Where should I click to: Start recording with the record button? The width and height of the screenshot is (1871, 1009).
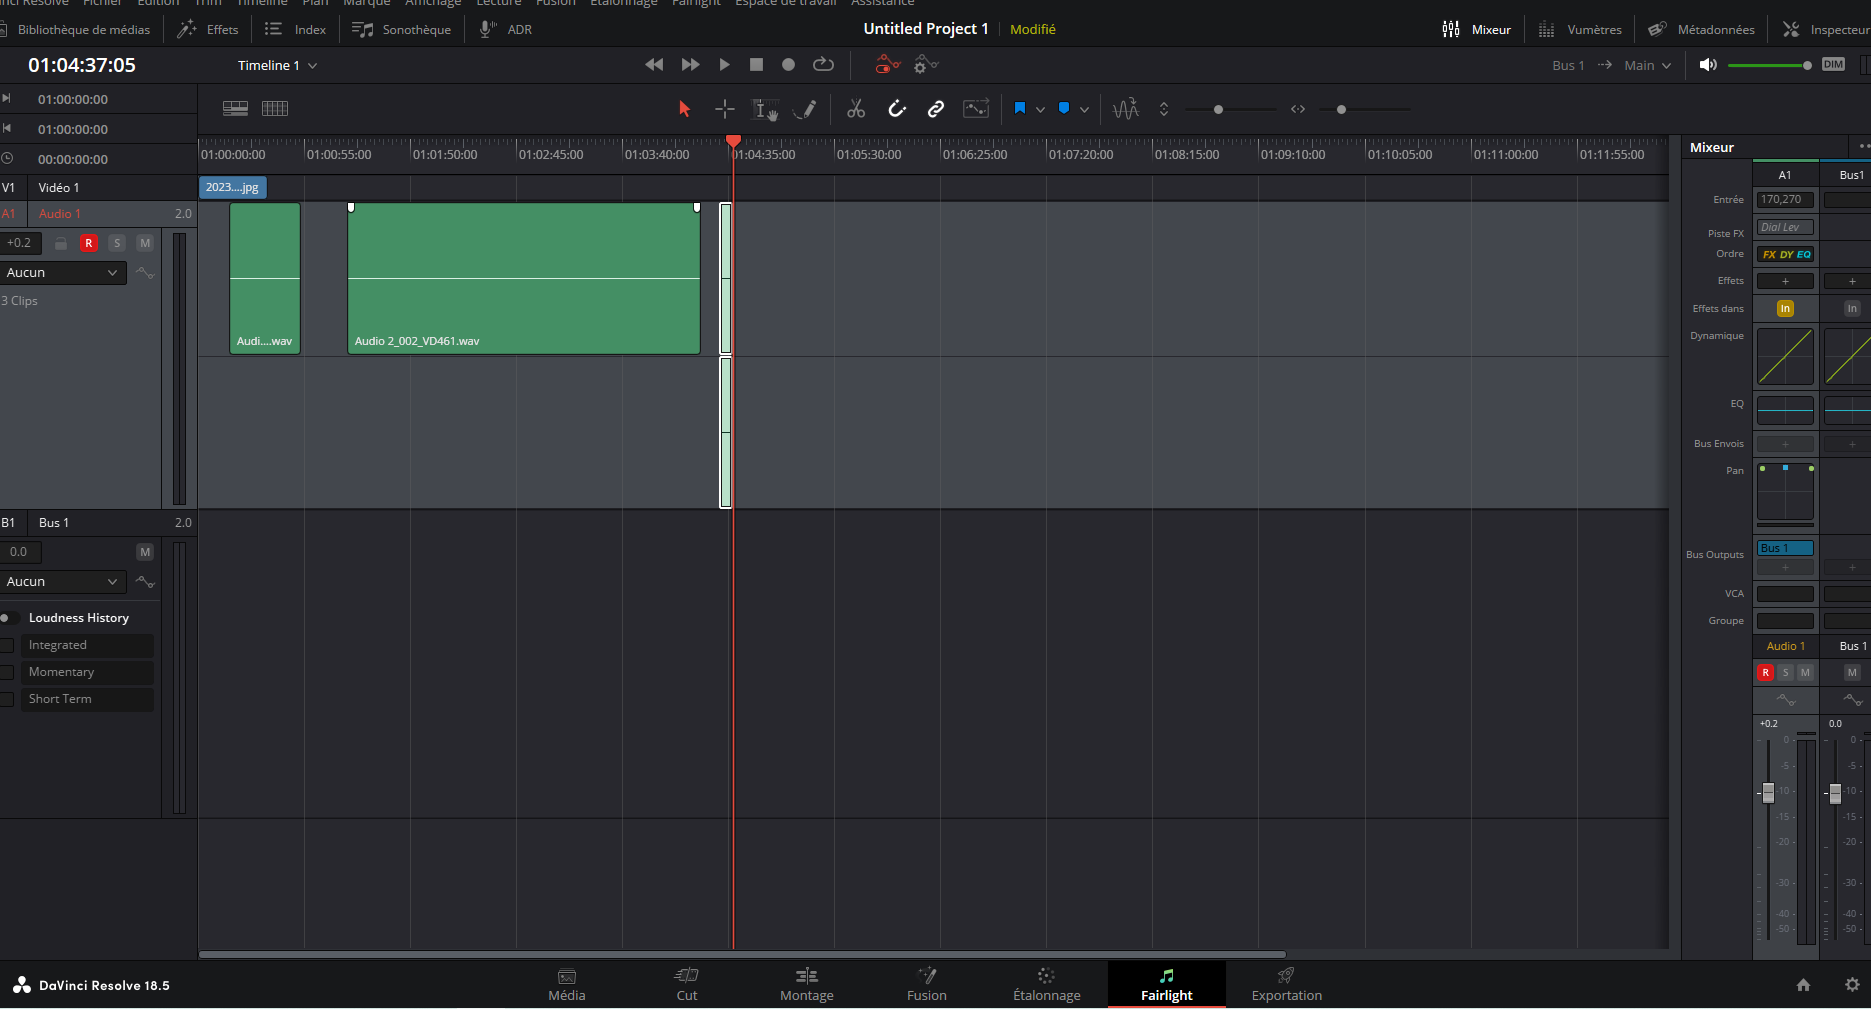tap(788, 65)
